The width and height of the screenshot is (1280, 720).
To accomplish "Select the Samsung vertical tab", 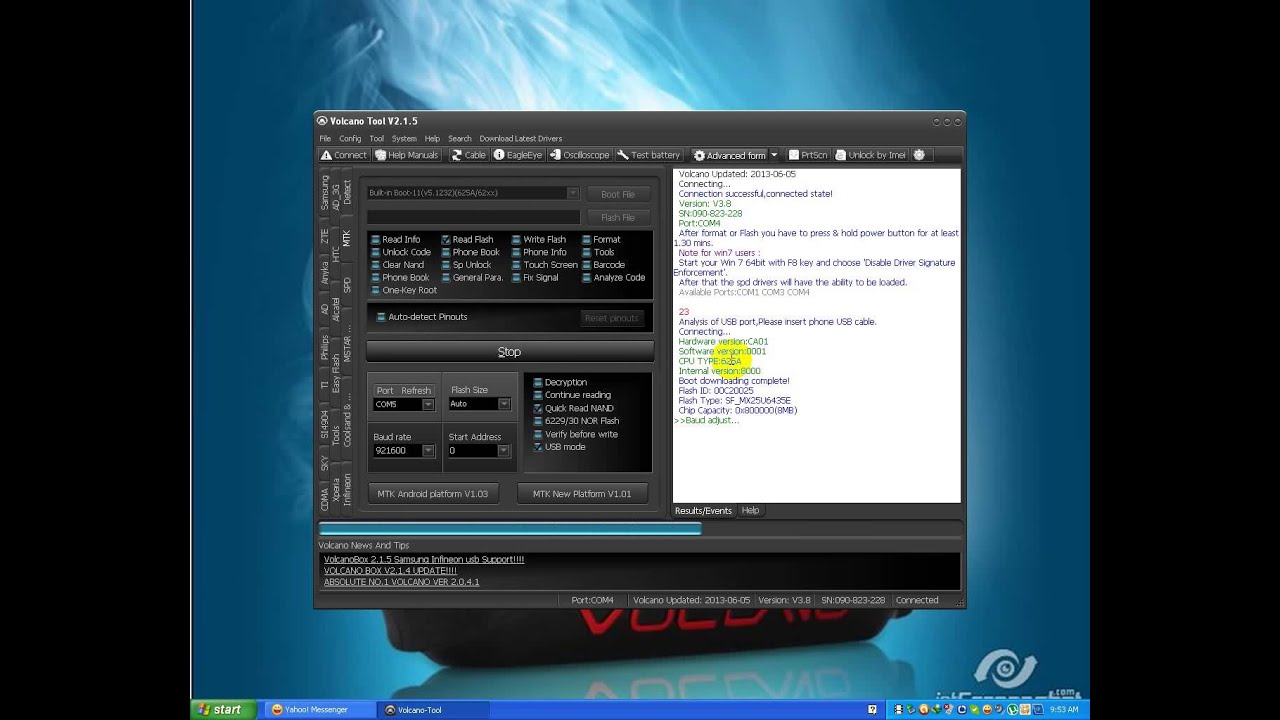I will (x=324, y=193).
